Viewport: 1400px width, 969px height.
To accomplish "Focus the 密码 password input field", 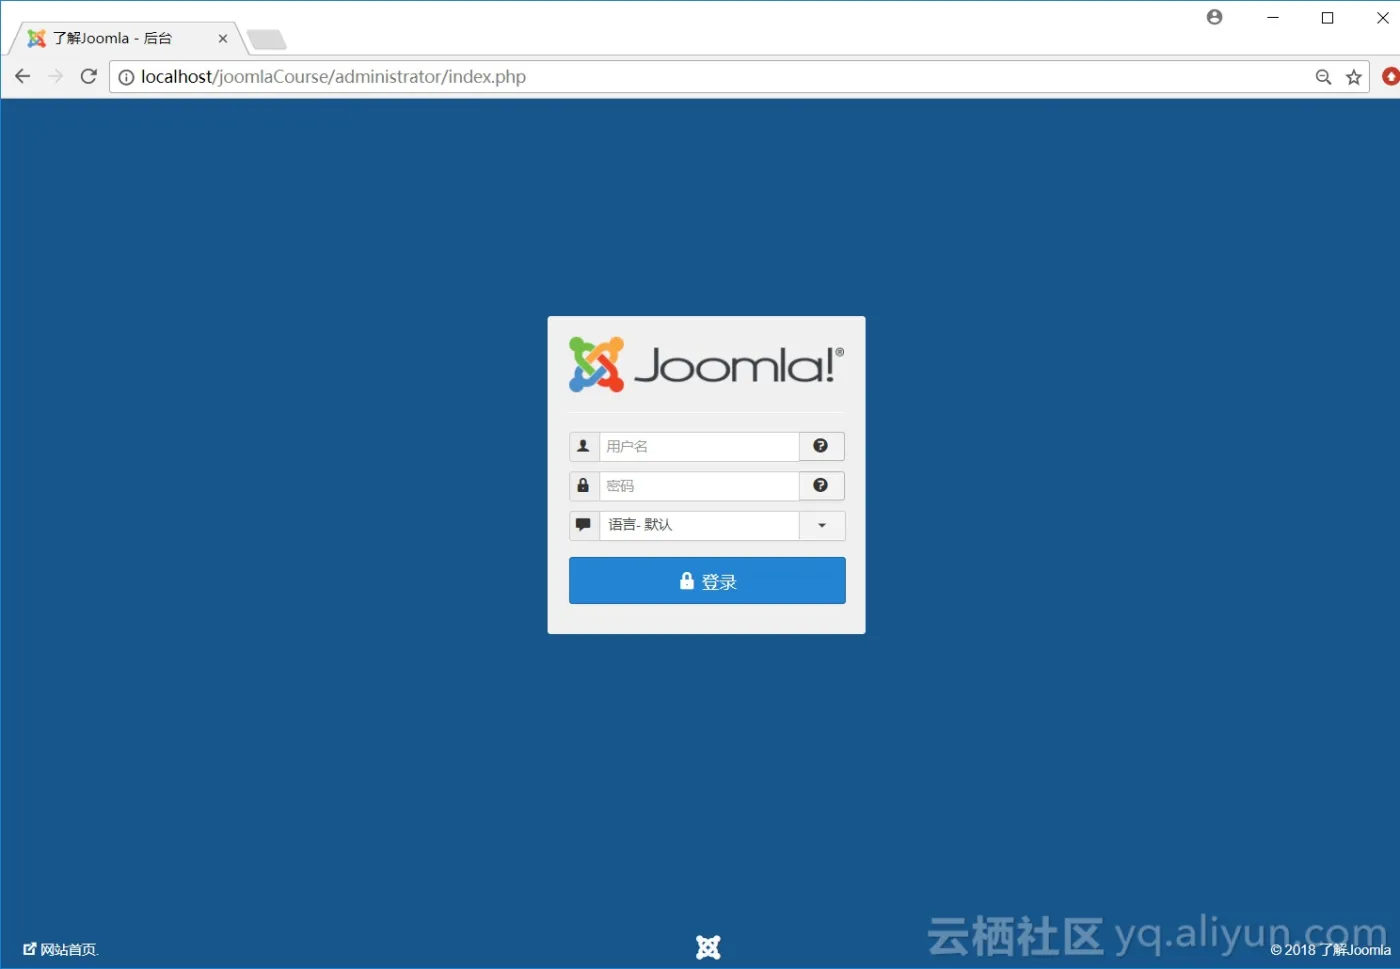I will pyautogui.click(x=699, y=486).
